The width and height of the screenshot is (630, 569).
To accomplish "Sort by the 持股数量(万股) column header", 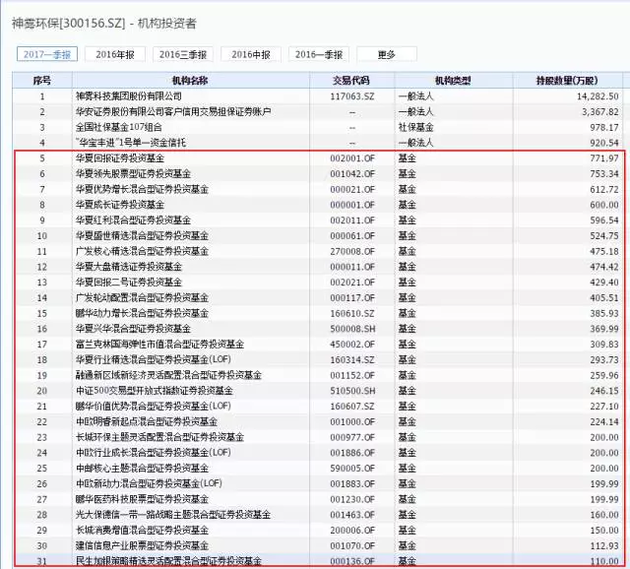I will coord(567,81).
